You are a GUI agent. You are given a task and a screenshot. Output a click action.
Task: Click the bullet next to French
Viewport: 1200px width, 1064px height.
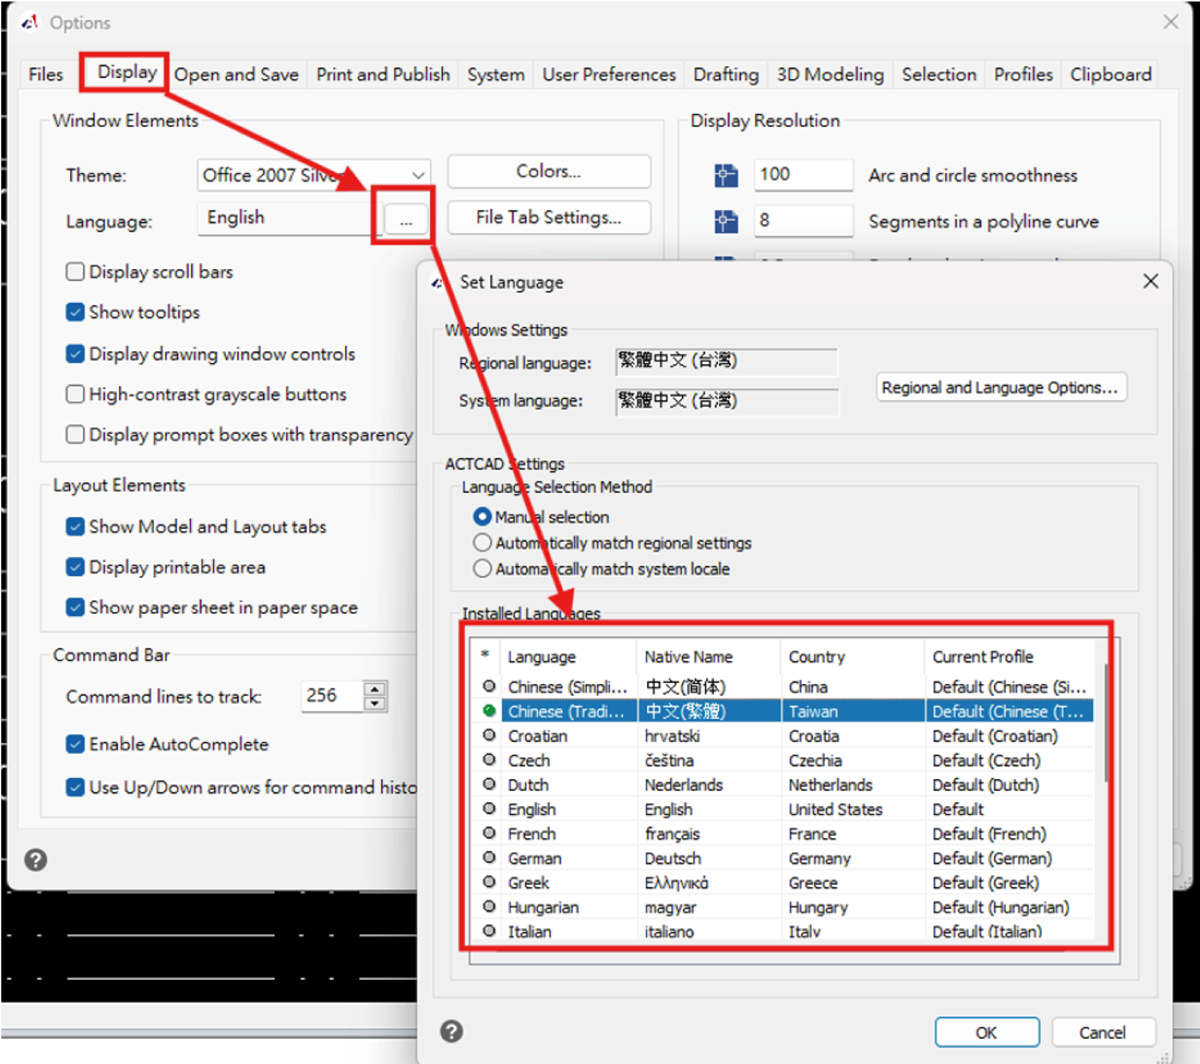point(489,833)
